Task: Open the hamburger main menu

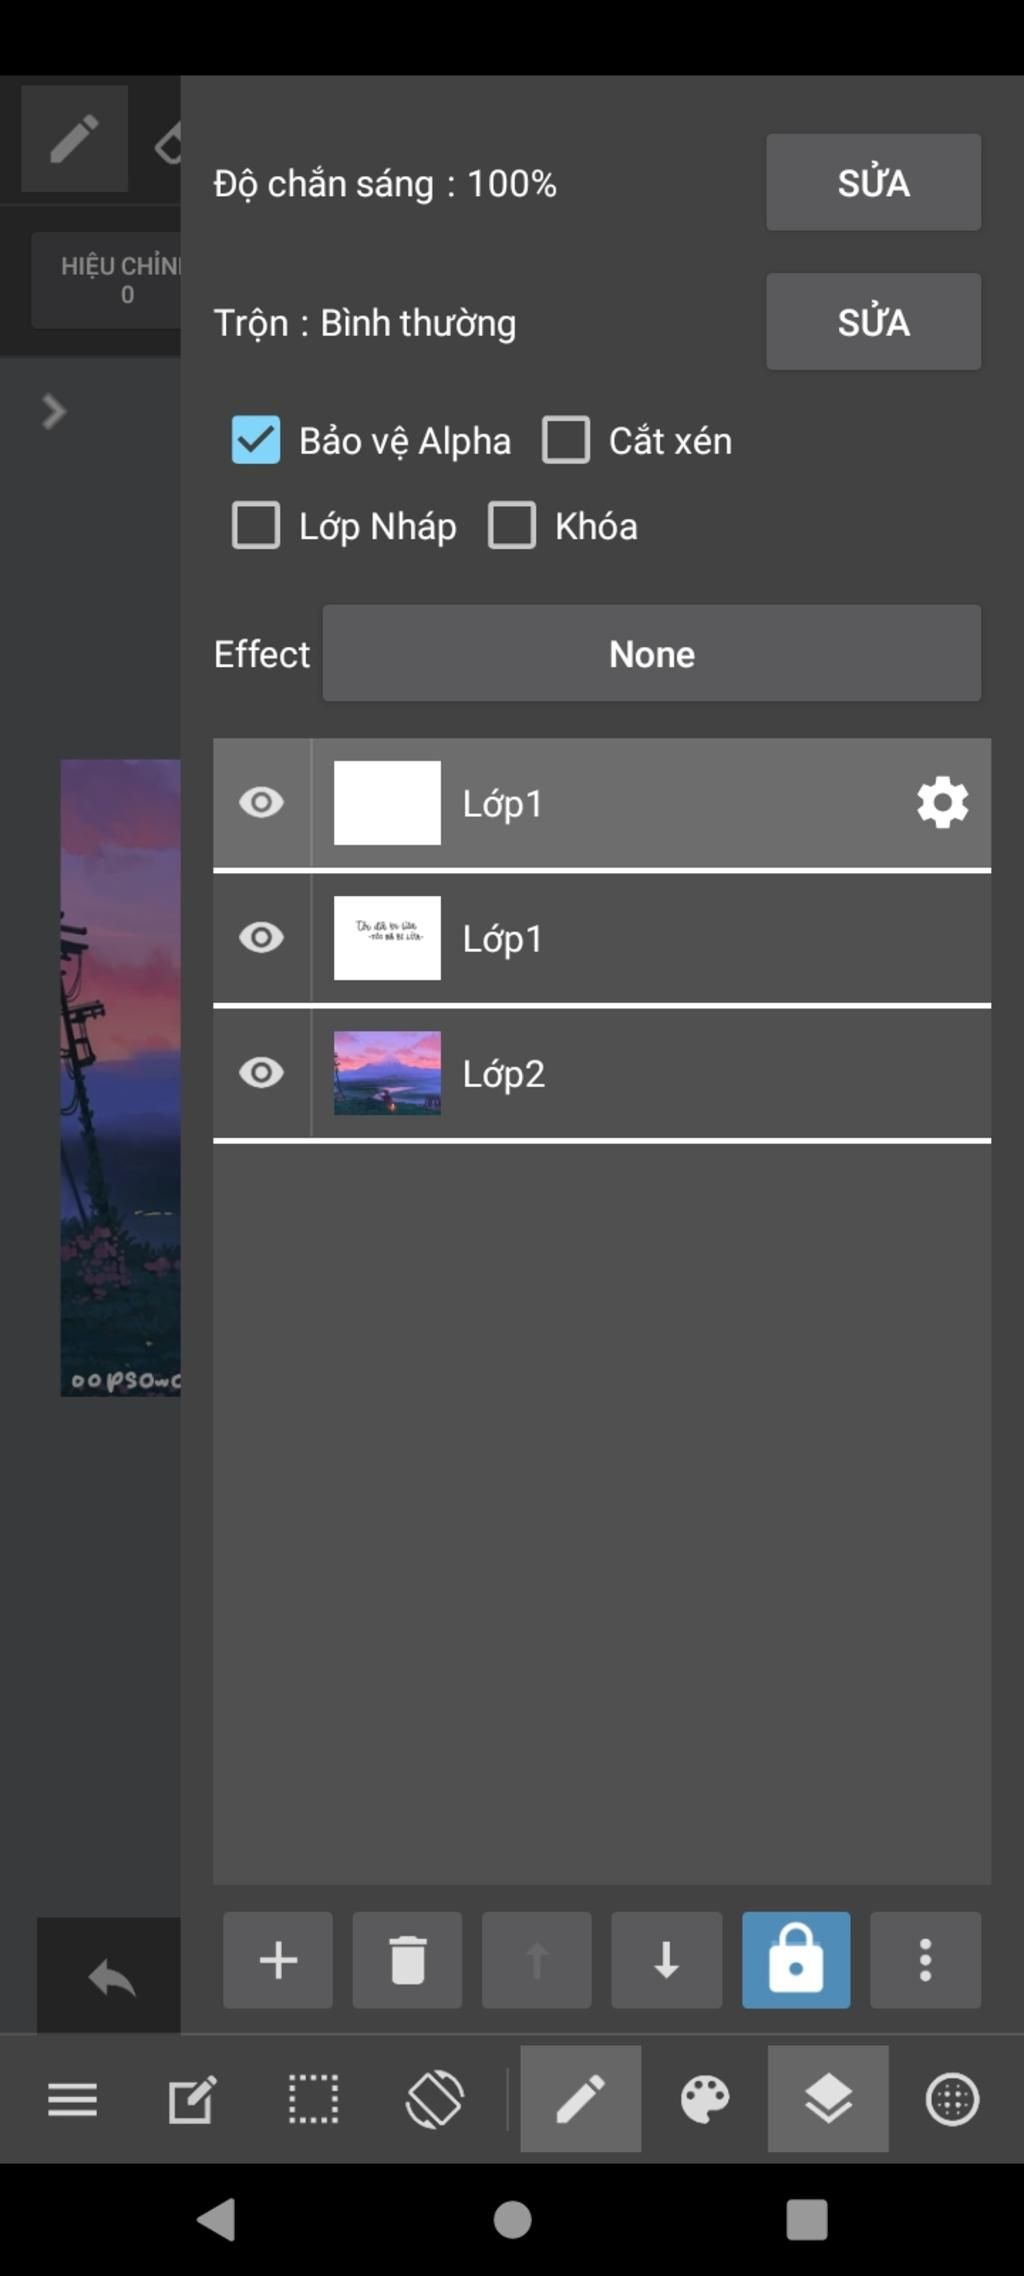Action: (72, 2099)
